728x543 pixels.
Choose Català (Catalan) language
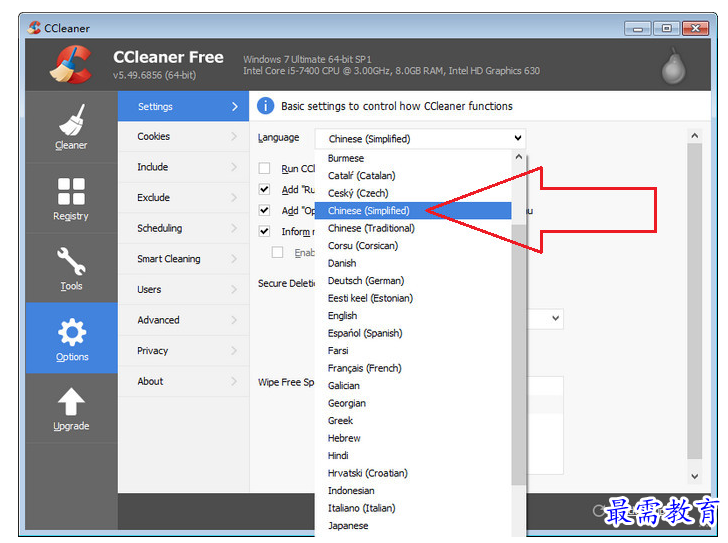click(413, 176)
